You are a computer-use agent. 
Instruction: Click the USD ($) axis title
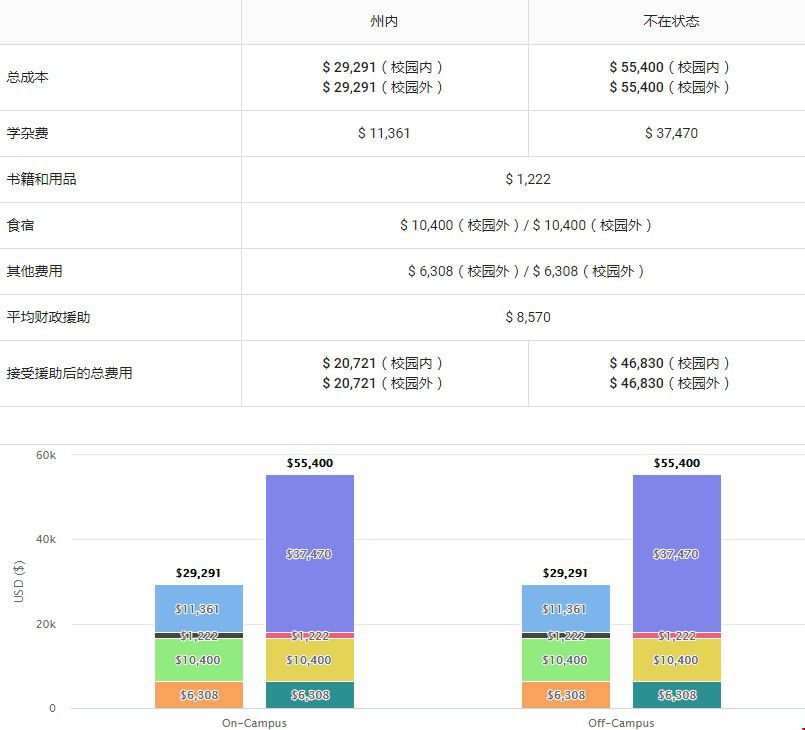tap(18, 582)
